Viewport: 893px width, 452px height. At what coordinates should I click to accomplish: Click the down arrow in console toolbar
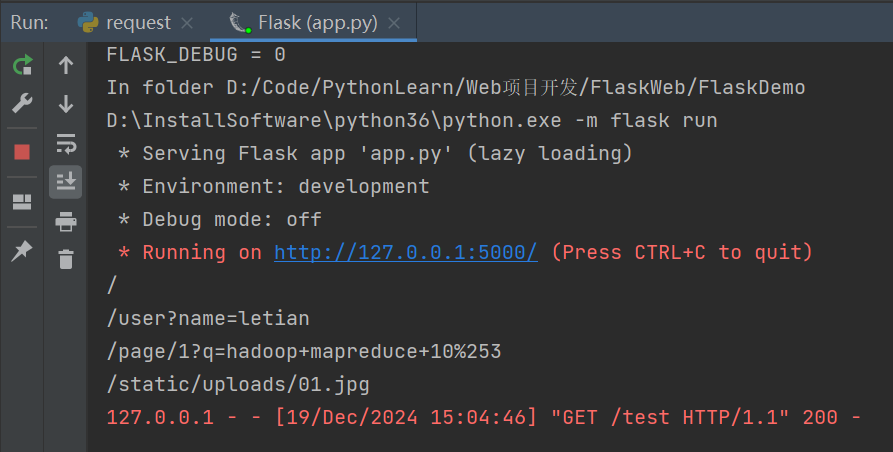[66, 103]
